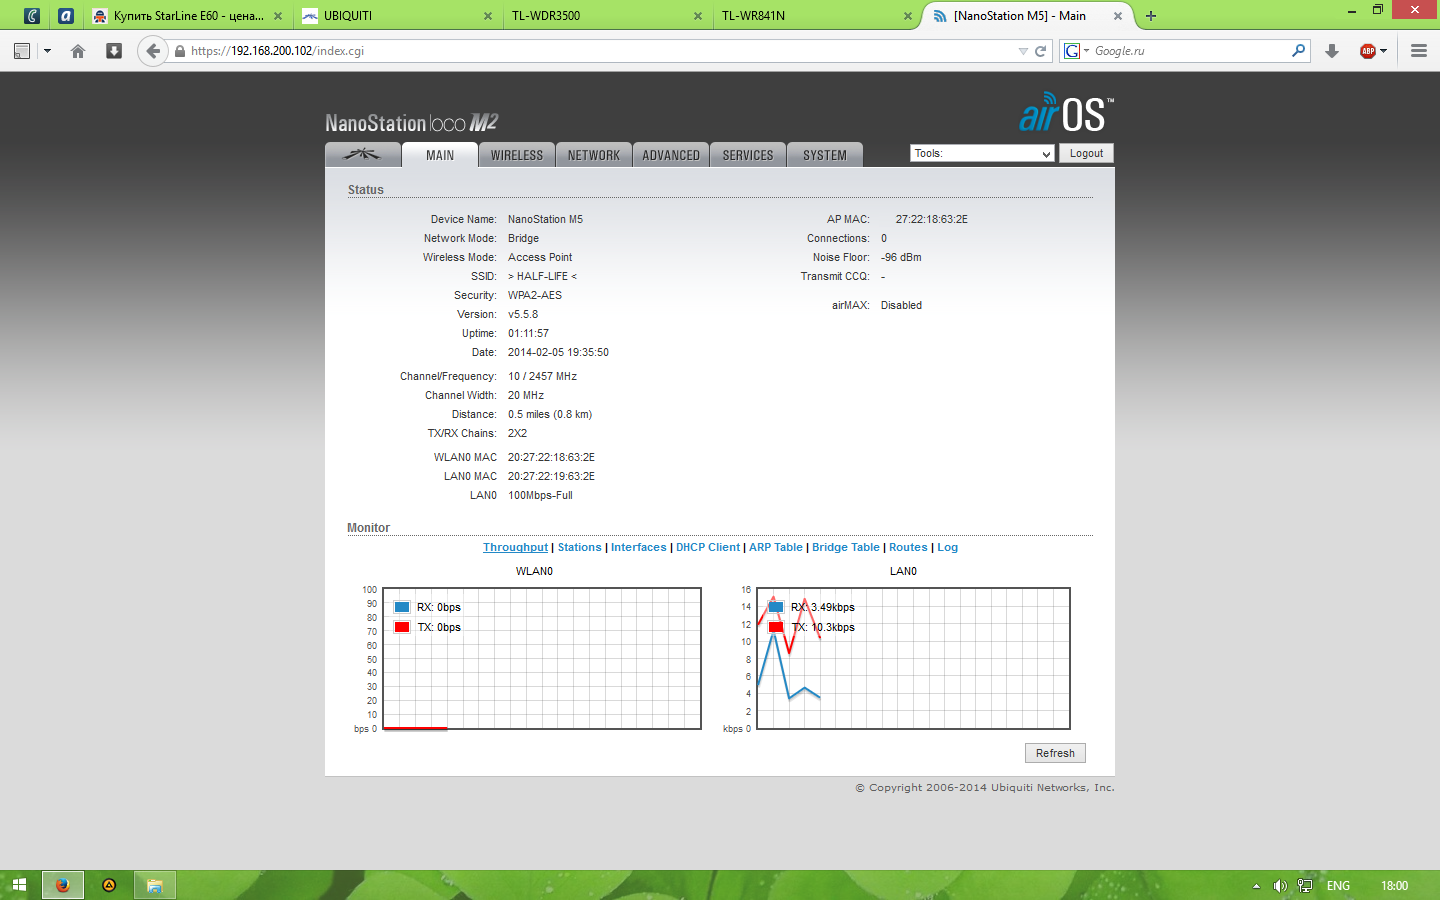Click the WLAN0 RX blue legend swatch
The height and width of the screenshot is (900, 1440).
click(x=402, y=607)
